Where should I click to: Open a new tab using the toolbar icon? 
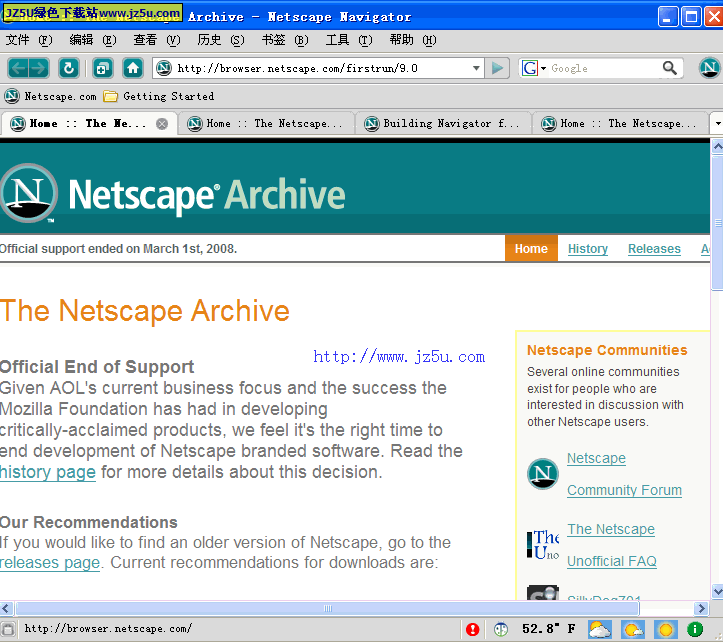coord(102,69)
